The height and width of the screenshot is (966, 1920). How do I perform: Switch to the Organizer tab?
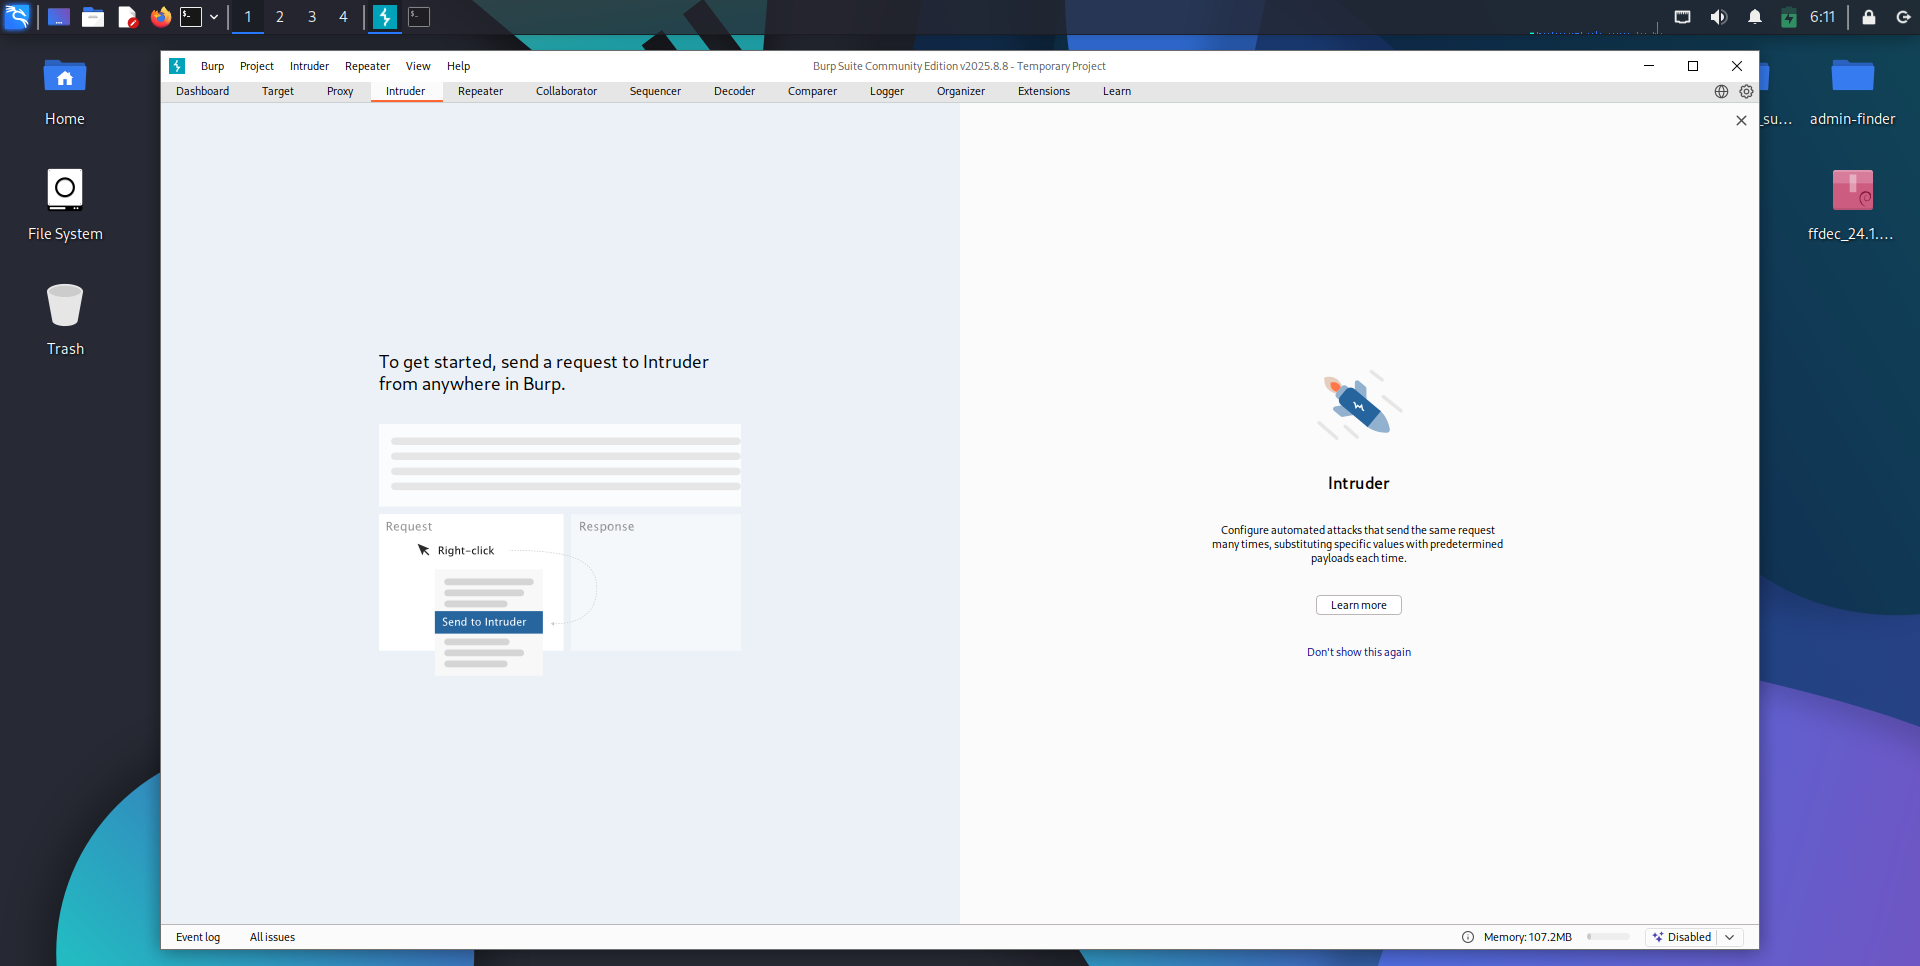click(x=961, y=91)
